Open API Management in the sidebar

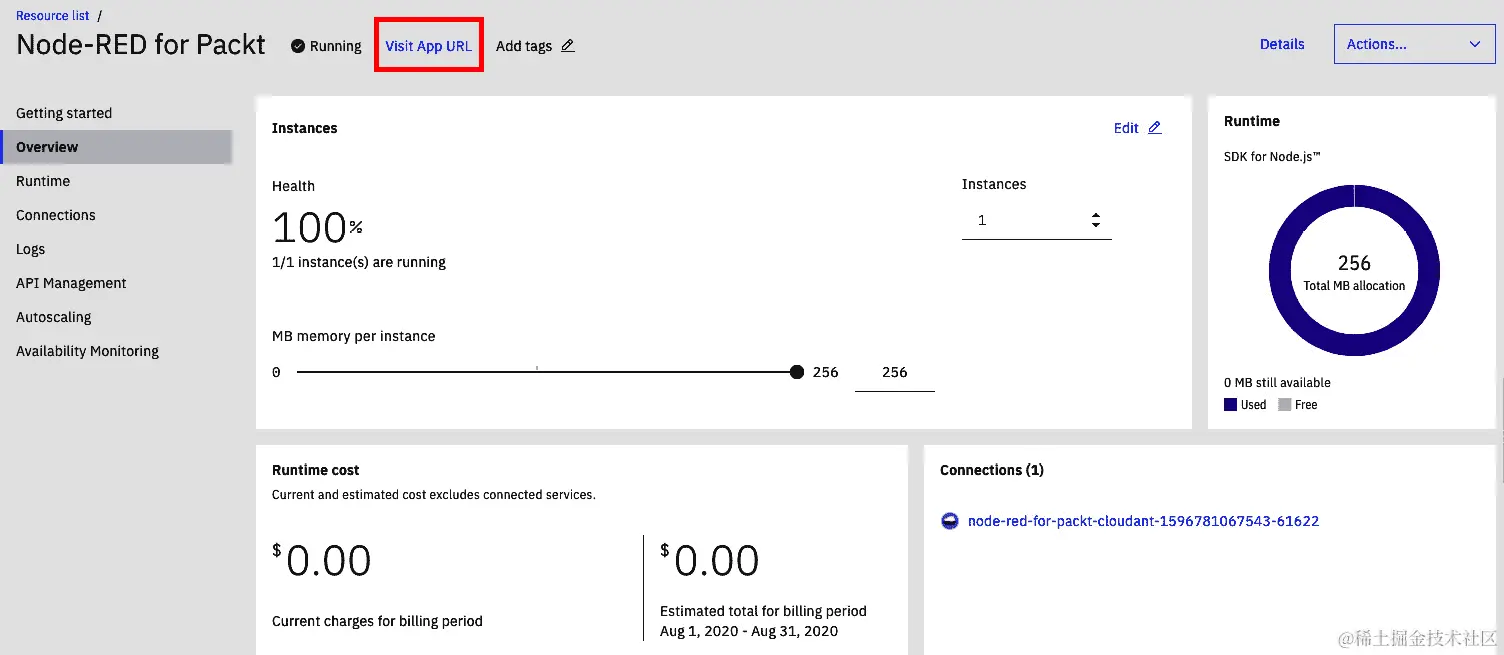pyautogui.click(x=71, y=283)
